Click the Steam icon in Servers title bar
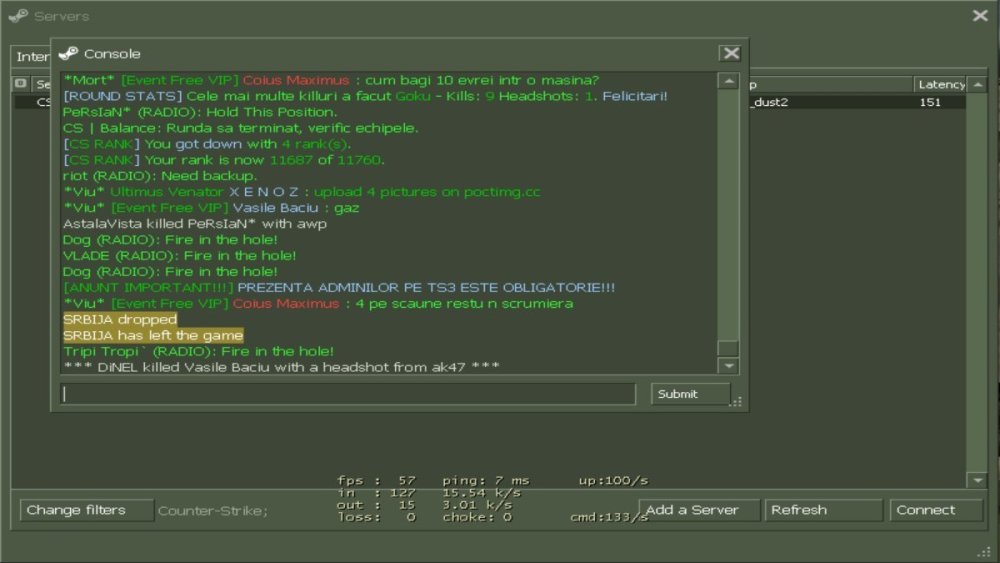1000x563 pixels. tap(18, 15)
